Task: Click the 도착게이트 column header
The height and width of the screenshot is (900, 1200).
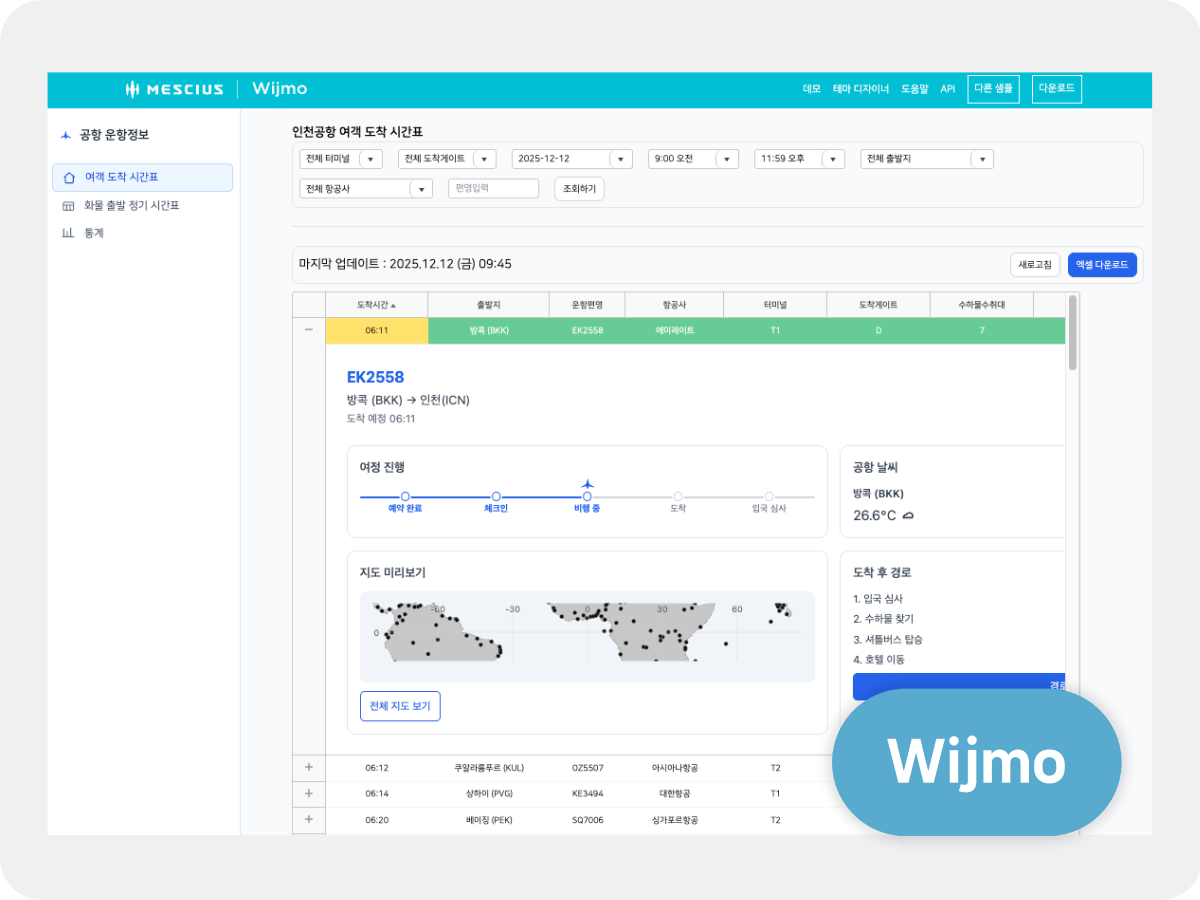Action: [x=879, y=305]
